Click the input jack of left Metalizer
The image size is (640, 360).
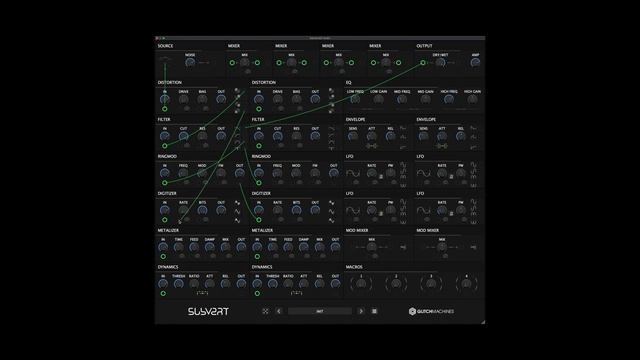[163, 256]
